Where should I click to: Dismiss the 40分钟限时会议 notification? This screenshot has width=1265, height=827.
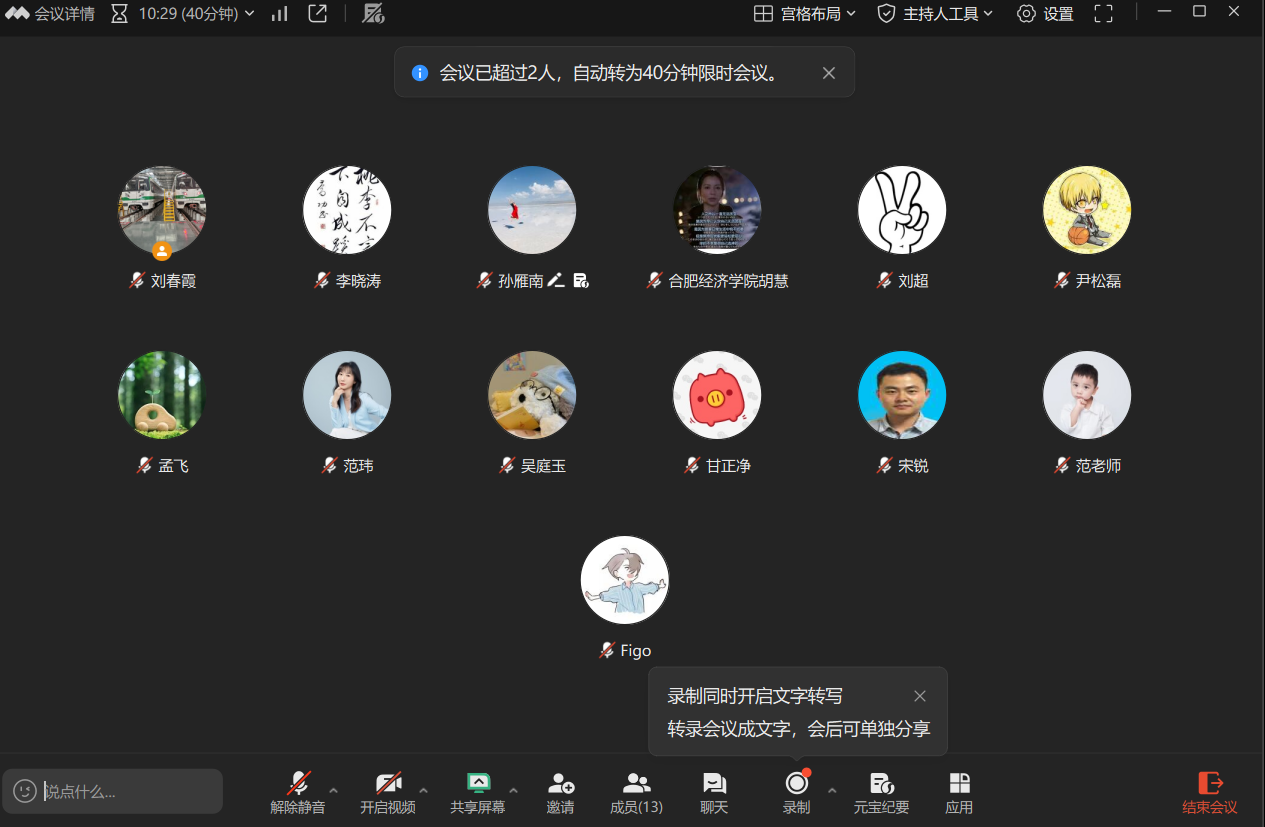tap(828, 73)
